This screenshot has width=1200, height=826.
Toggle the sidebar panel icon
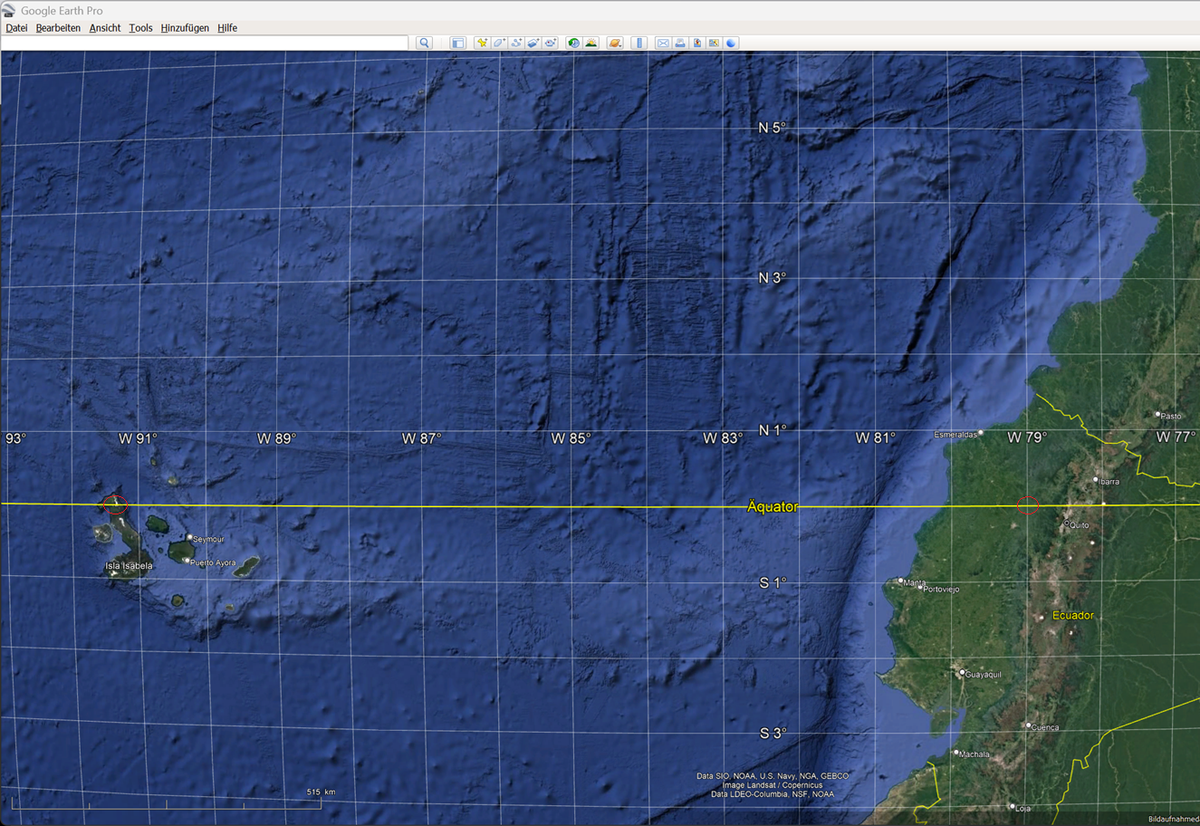point(458,43)
